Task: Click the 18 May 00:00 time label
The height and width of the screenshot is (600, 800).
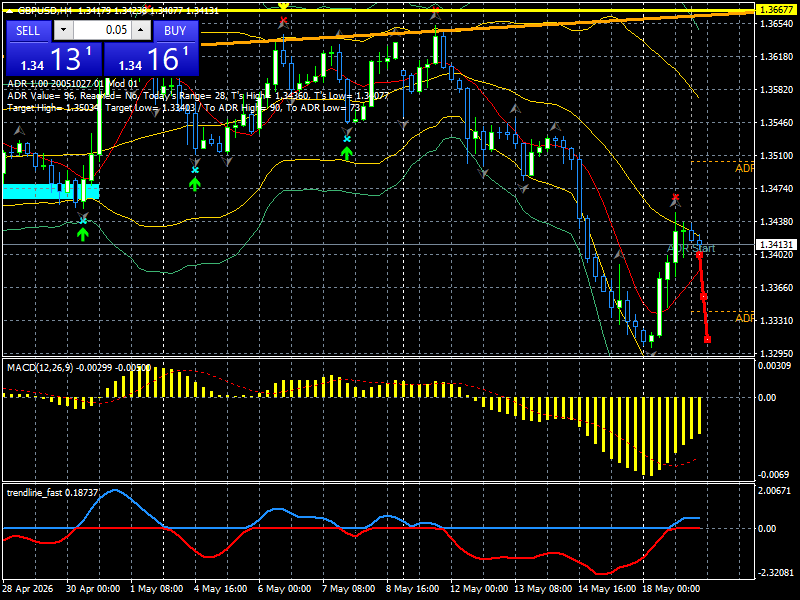Action: (x=671, y=589)
